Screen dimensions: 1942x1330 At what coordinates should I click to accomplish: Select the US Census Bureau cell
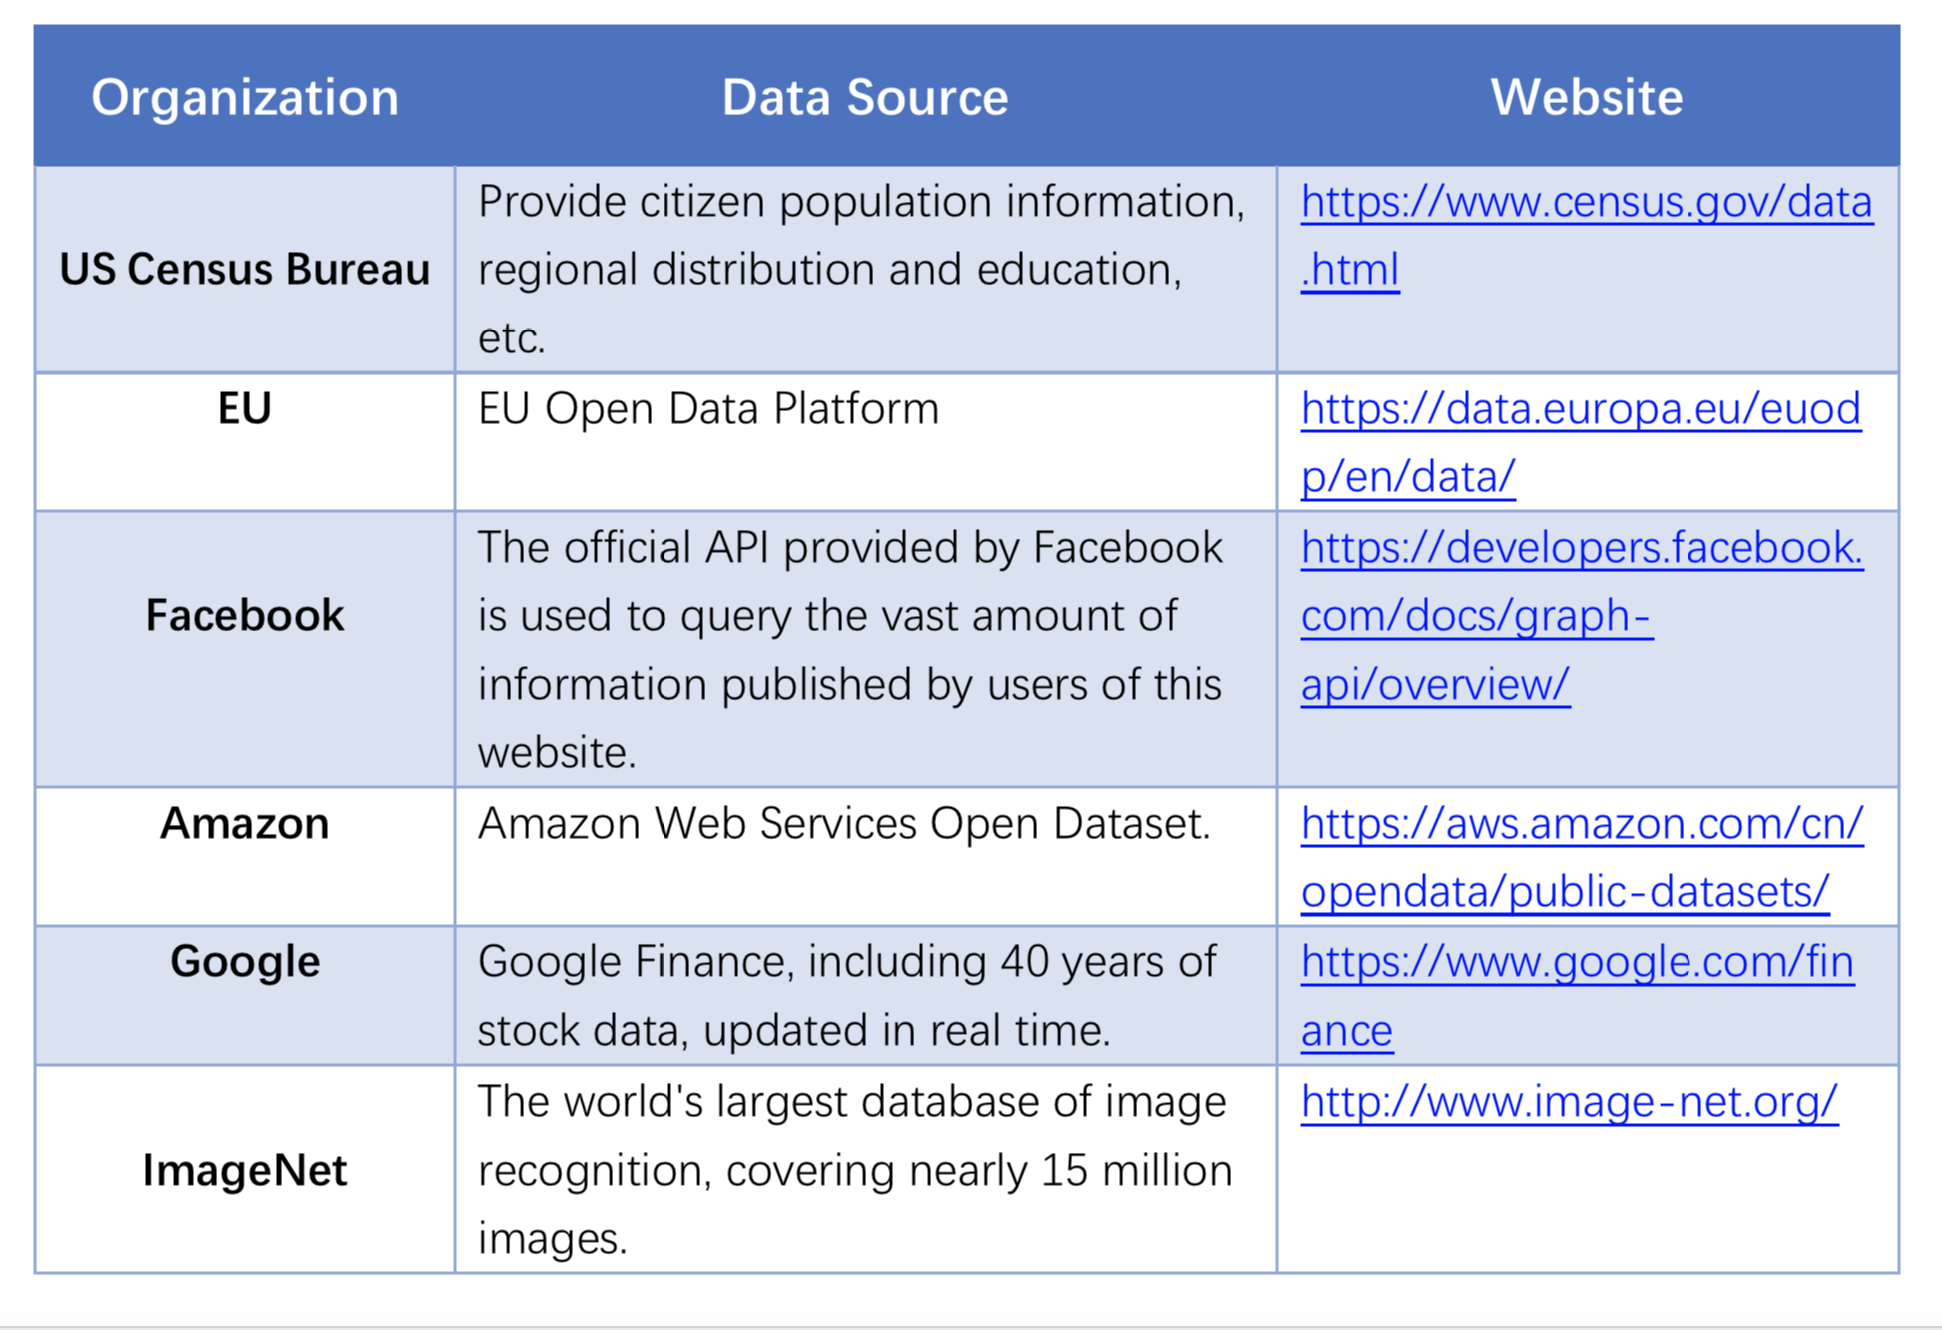245,270
